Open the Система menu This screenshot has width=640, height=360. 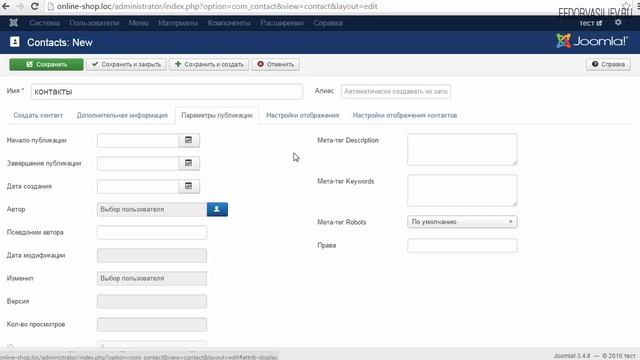44,23
